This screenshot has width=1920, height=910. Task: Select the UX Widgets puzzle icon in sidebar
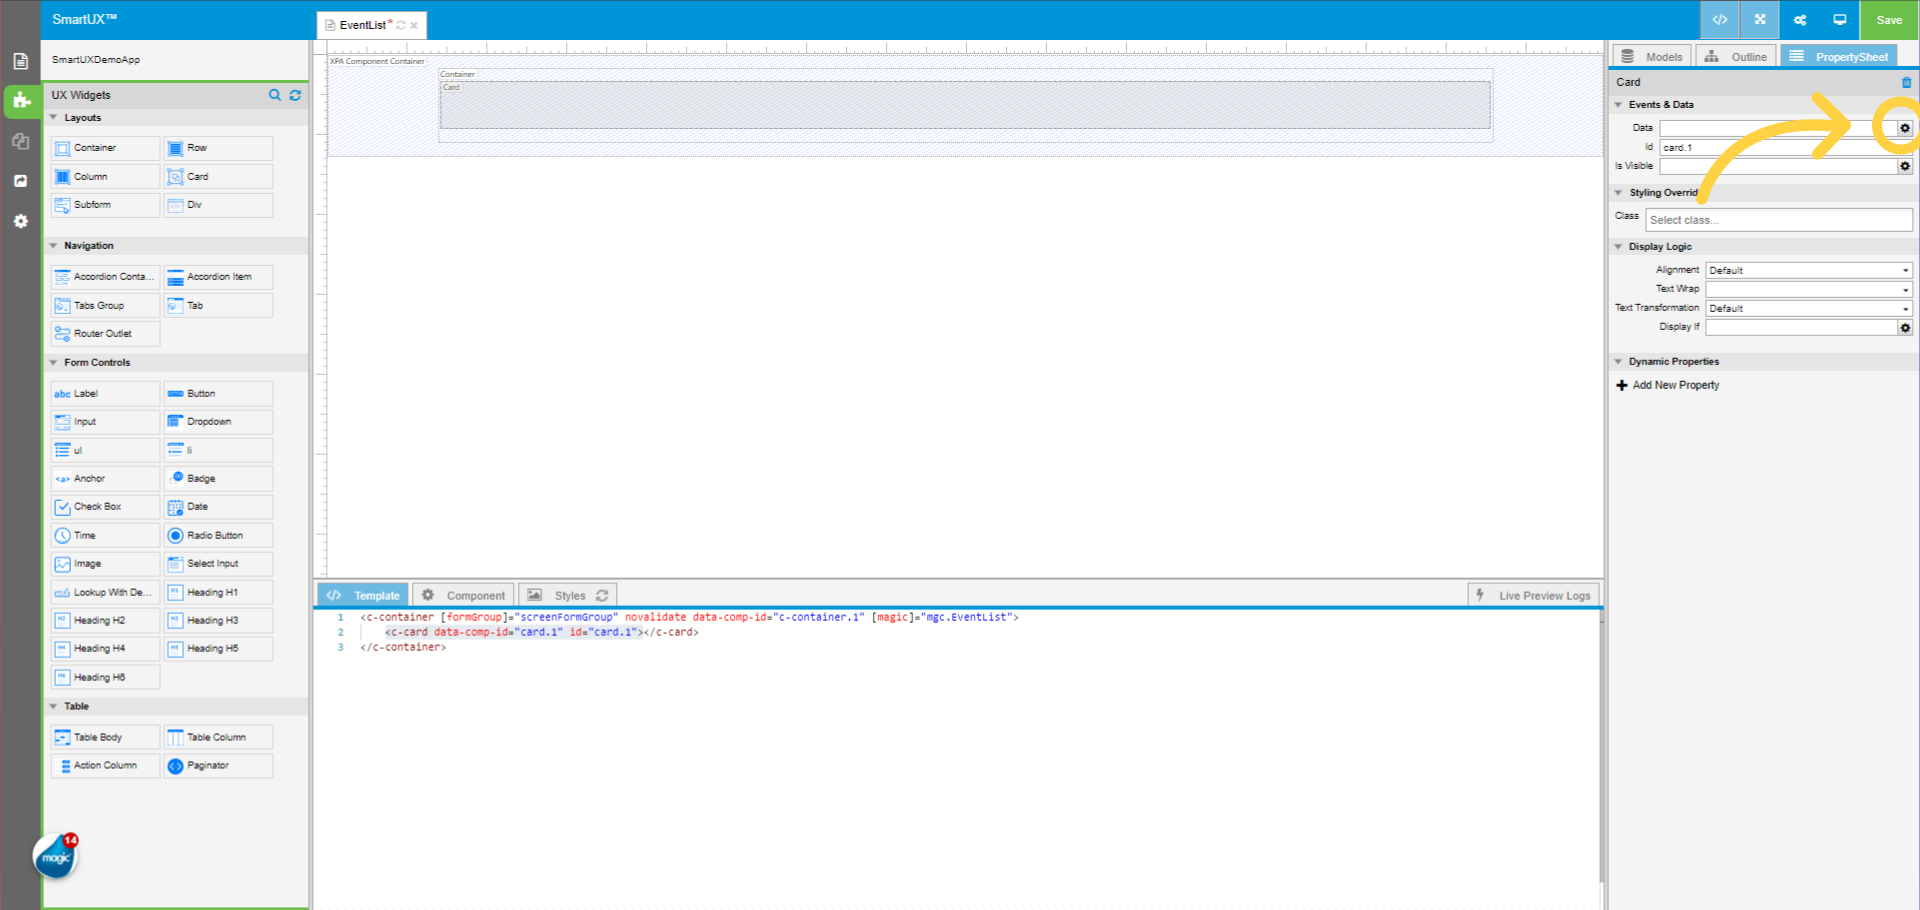21,100
